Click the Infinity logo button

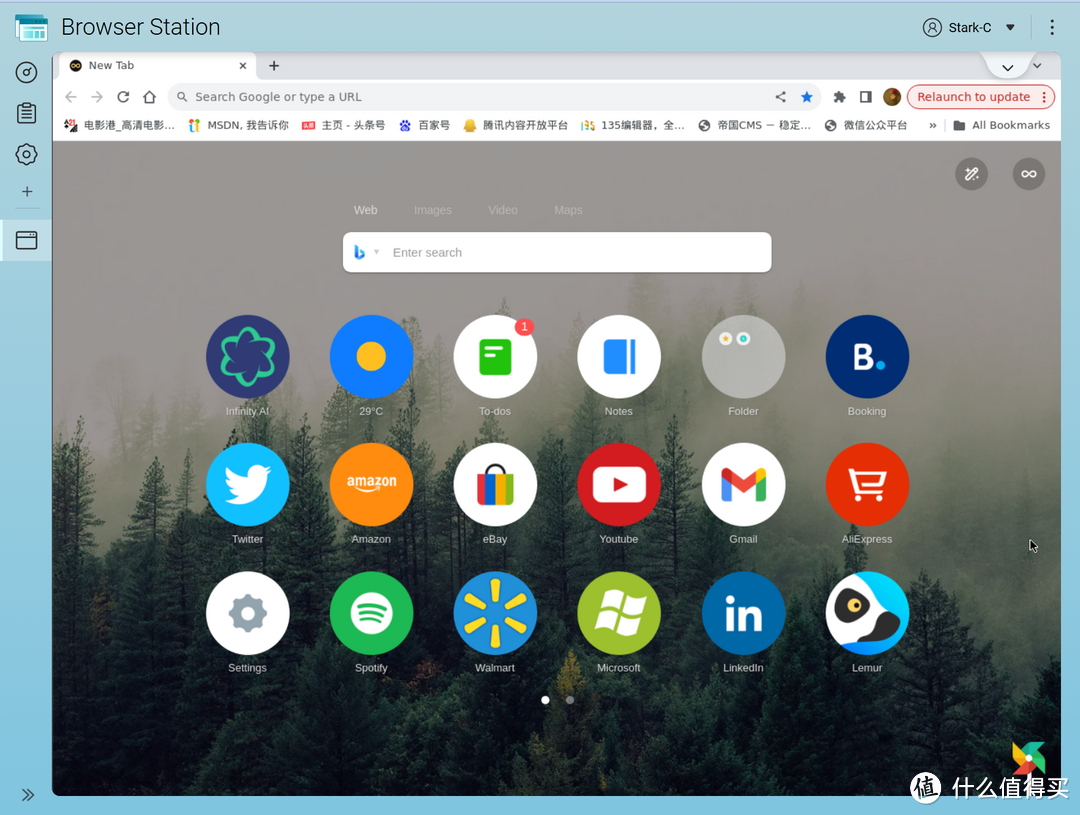coord(1028,174)
